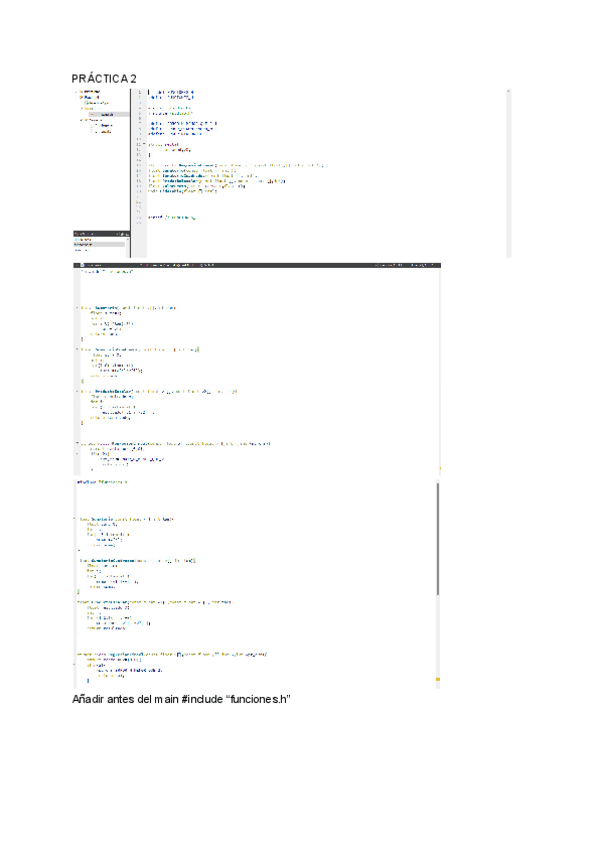Viewport: 600px width, 848px height.
Task: Select the code screenshot with the dark title bar
Action: tap(257, 369)
